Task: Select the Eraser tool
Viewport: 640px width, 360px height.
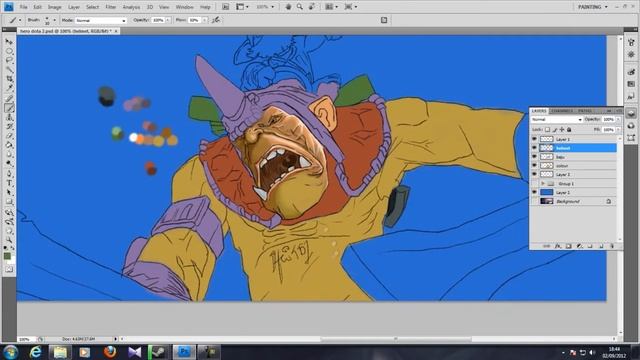Action: click(9, 136)
